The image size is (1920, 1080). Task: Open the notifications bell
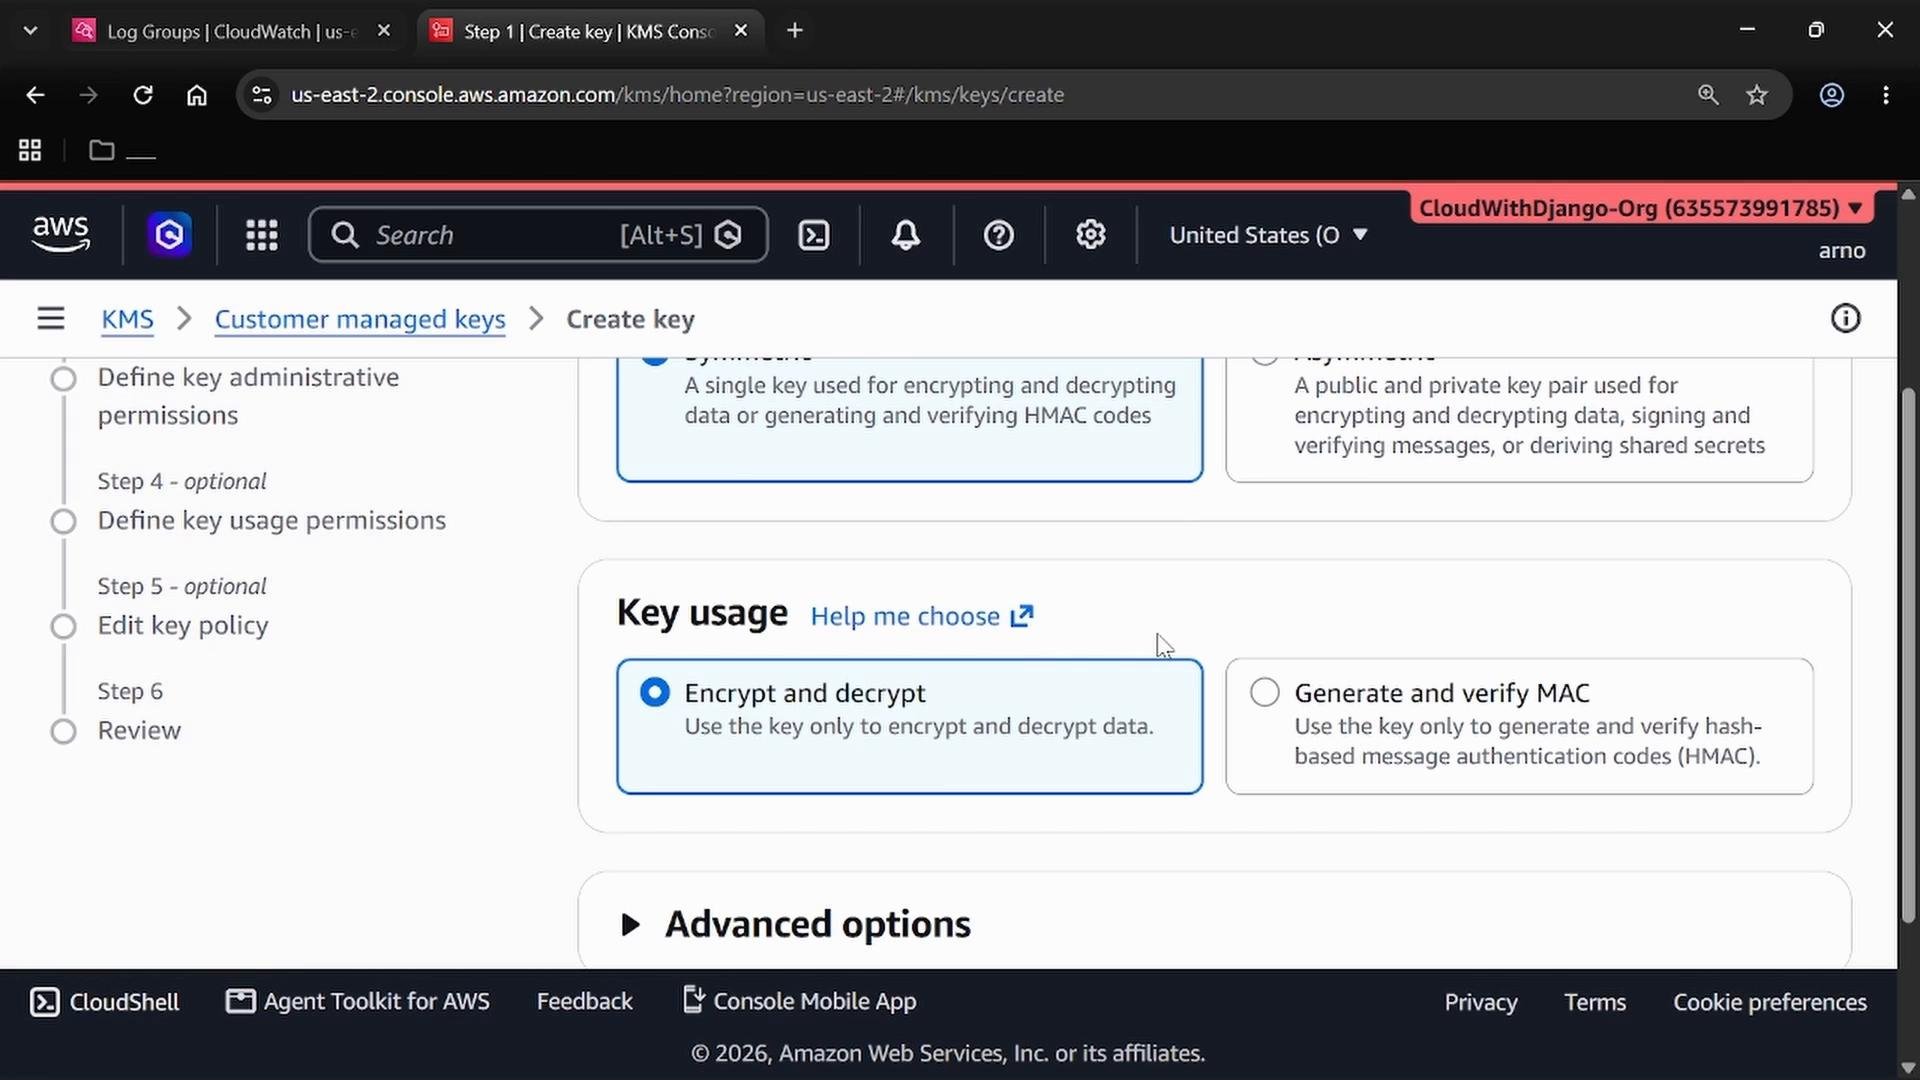pyautogui.click(x=906, y=235)
